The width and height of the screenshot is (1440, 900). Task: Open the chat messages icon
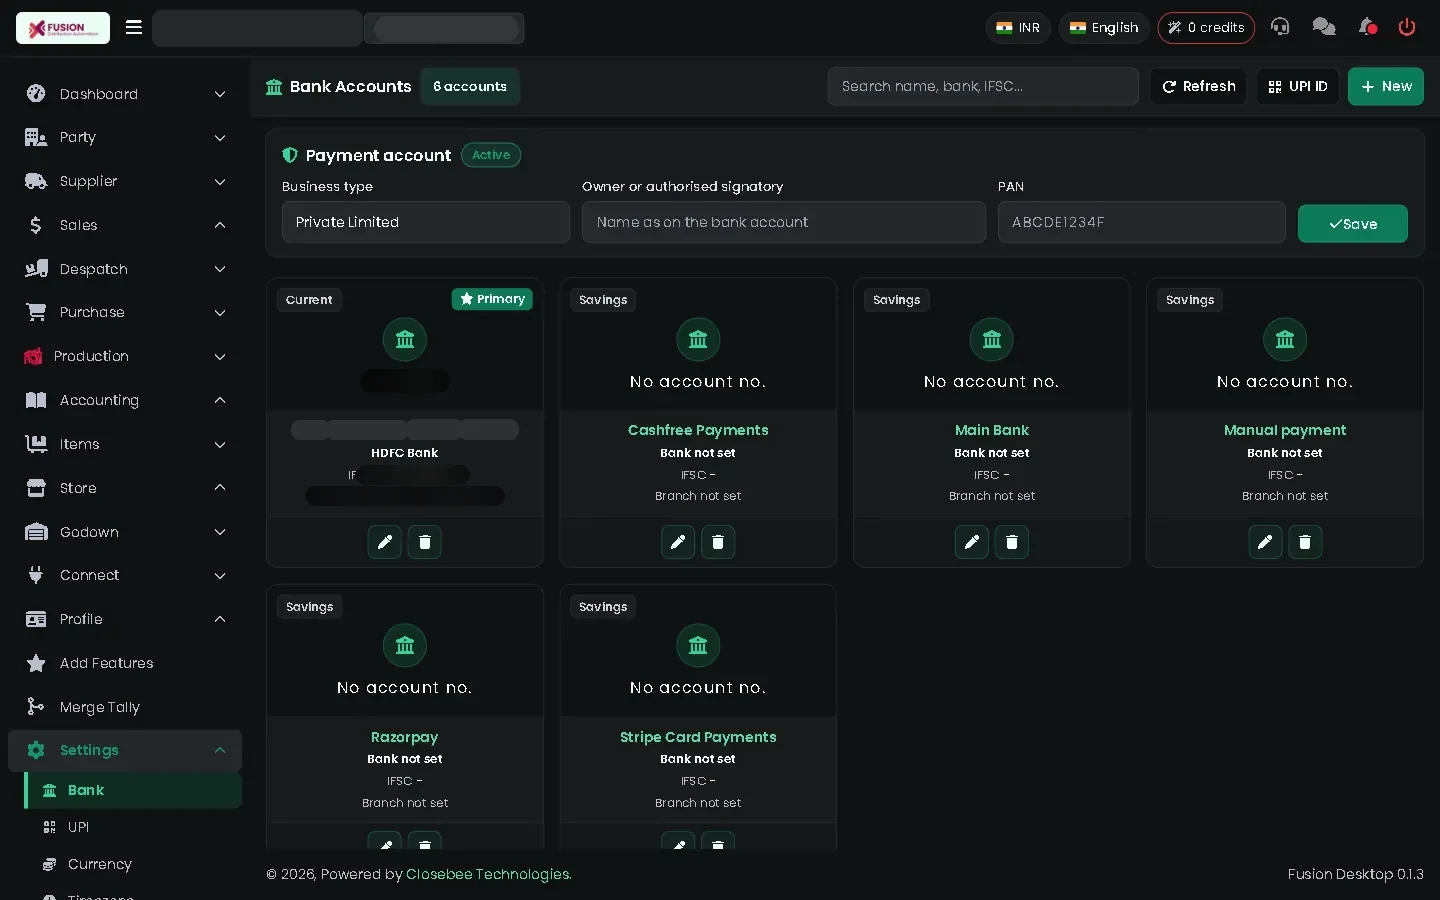tap(1324, 27)
